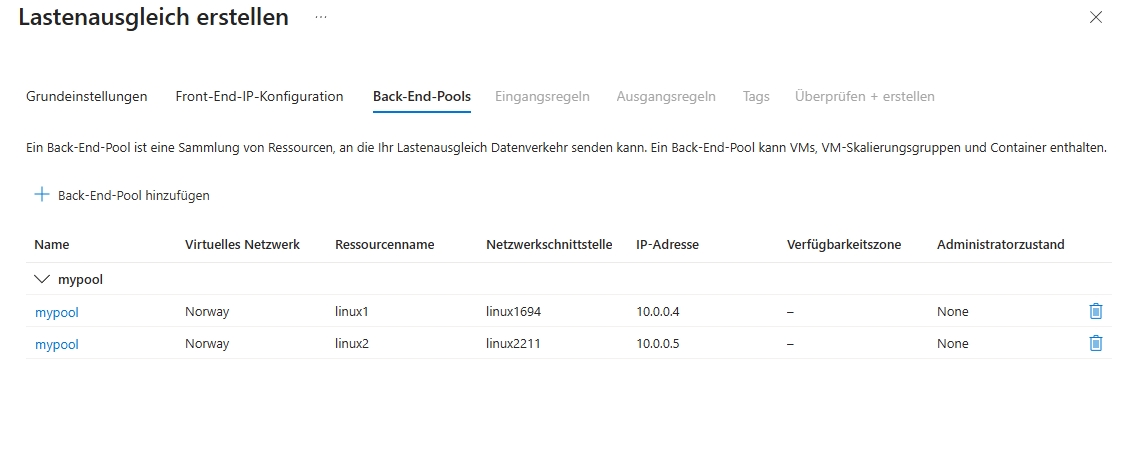Click Back-End-Pool hinzufügen
This screenshot has height=453, width=1128.
133,196
